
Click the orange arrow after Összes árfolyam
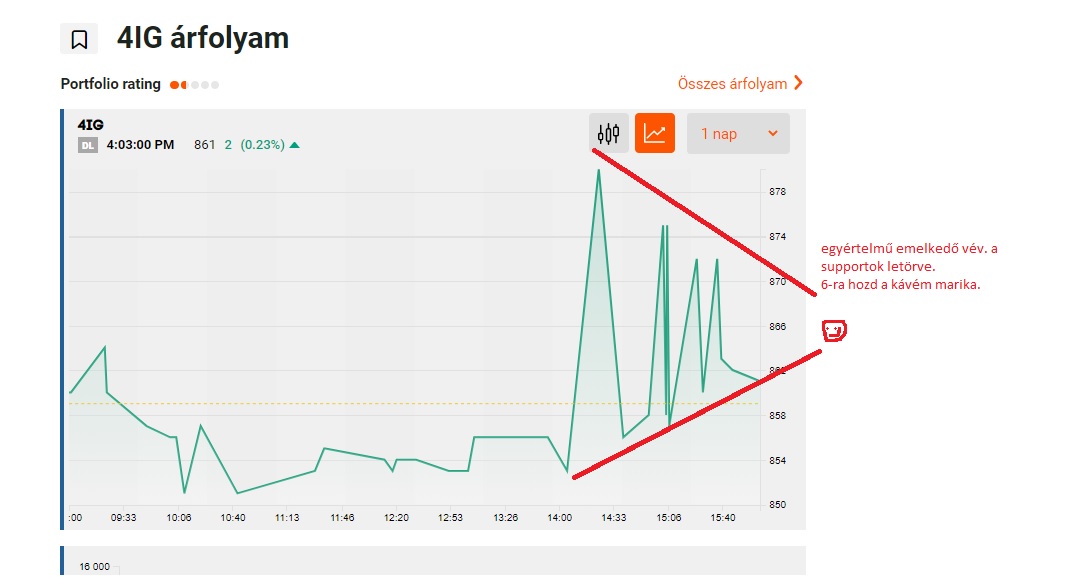pyautogui.click(x=798, y=83)
